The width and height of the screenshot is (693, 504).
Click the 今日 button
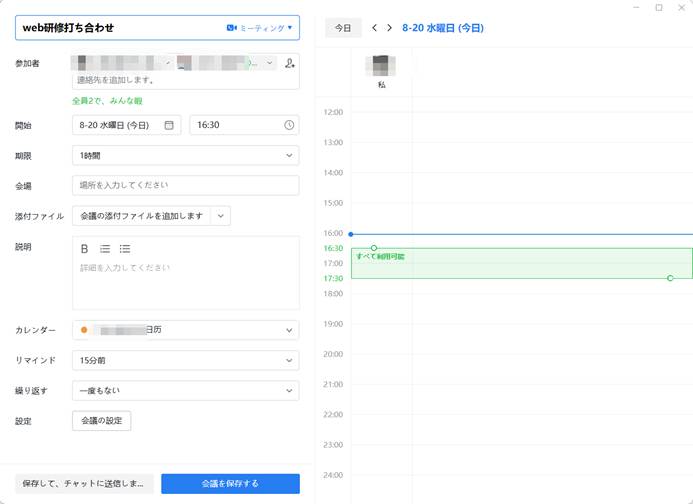[x=343, y=28]
